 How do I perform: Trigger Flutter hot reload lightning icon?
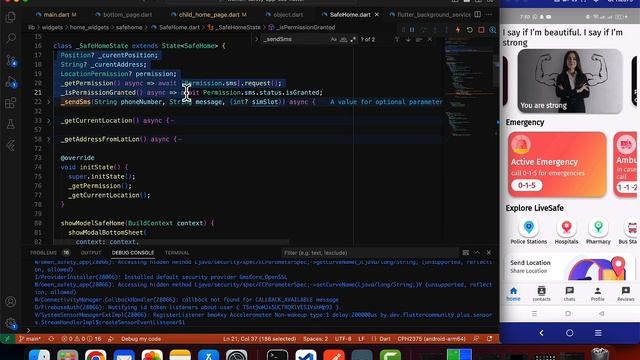coord(458,30)
